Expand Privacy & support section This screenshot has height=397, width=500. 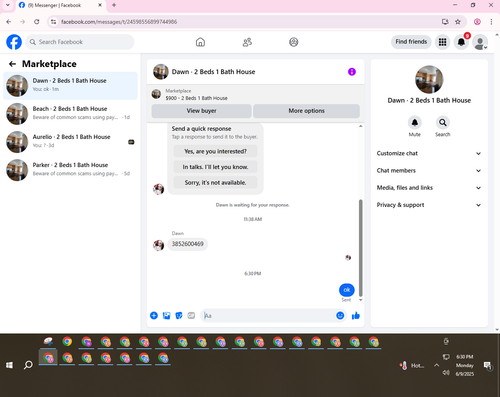(x=429, y=205)
